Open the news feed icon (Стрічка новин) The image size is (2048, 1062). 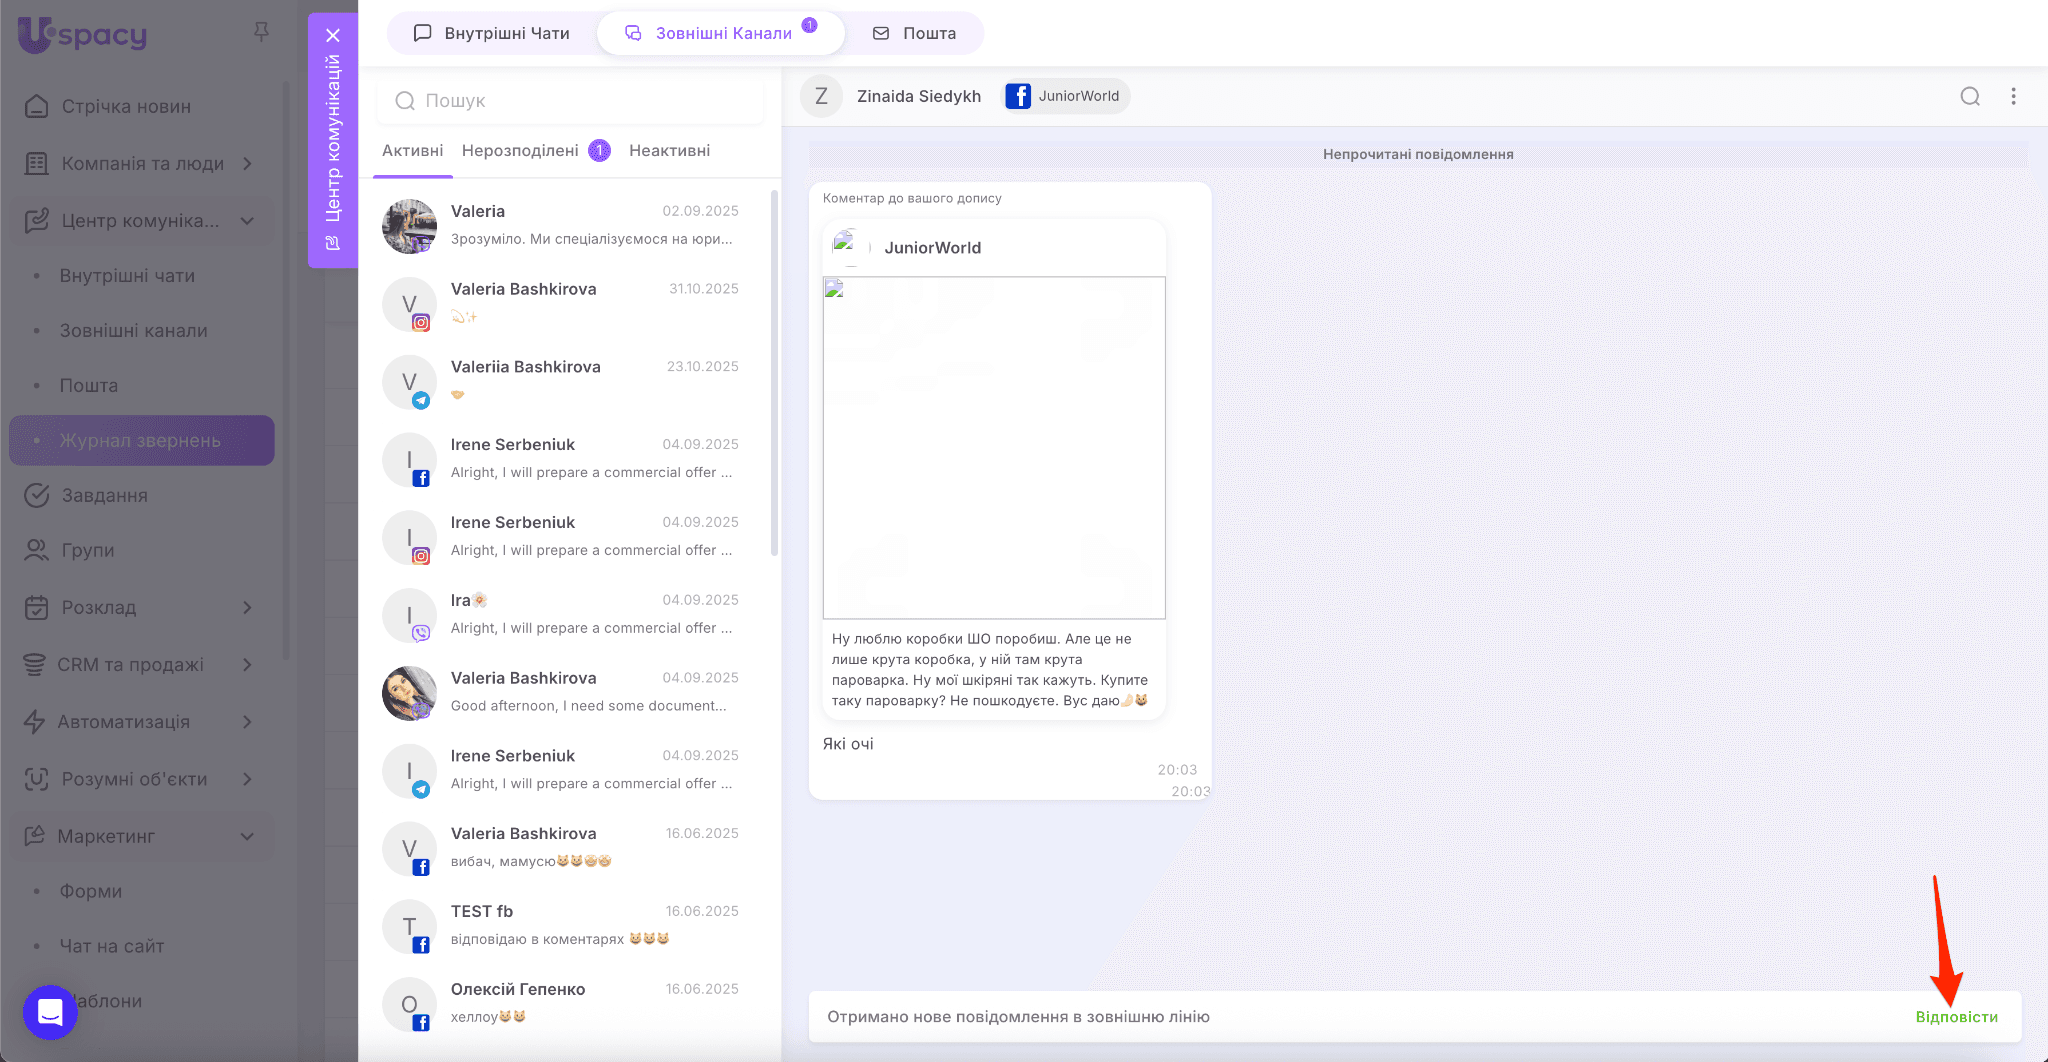(37, 106)
